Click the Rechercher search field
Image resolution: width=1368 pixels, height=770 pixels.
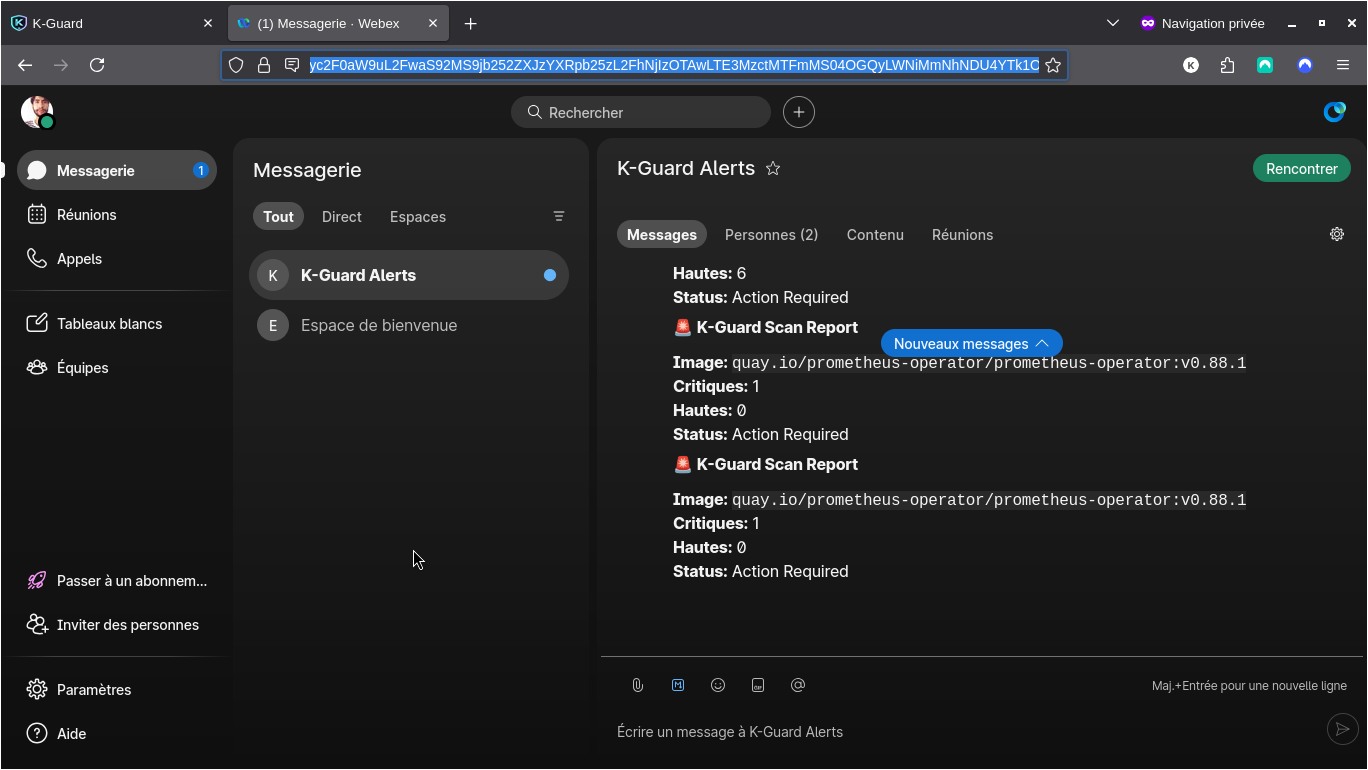coord(641,112)
